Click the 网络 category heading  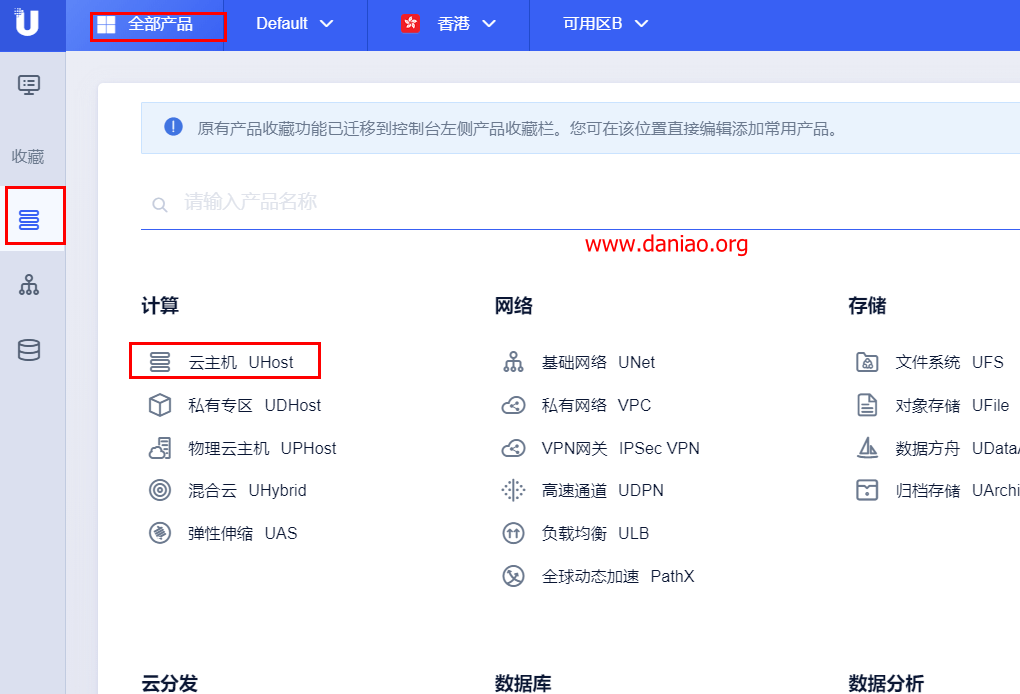click(513, 305)
